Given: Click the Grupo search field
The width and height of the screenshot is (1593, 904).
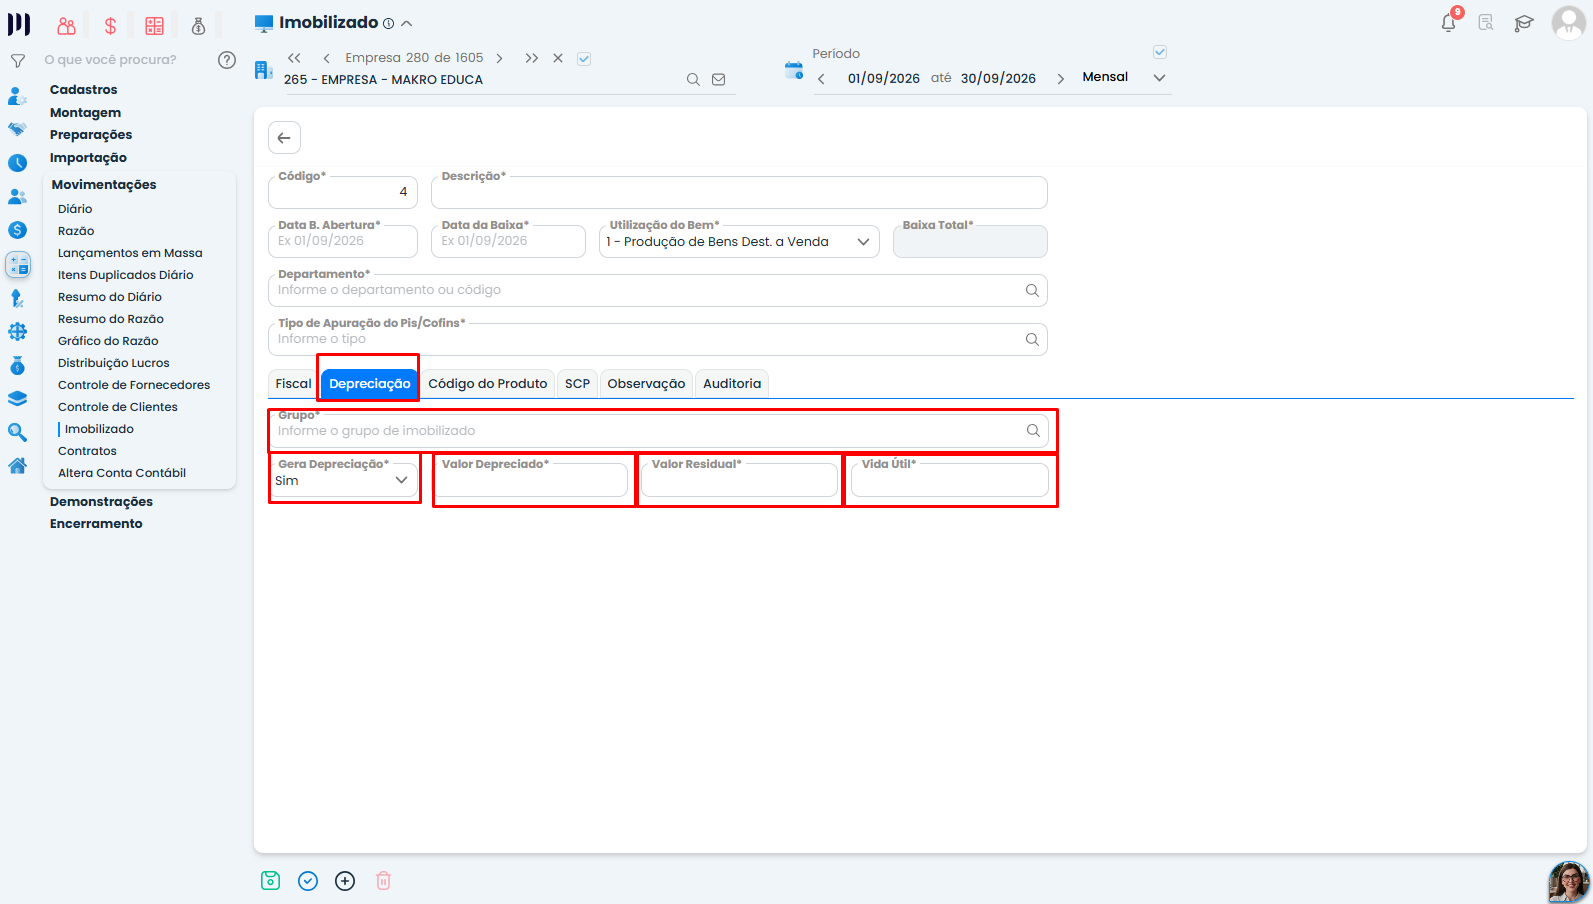Looking at the screenshot, I should pyautogui.click(x=659, y=431).
